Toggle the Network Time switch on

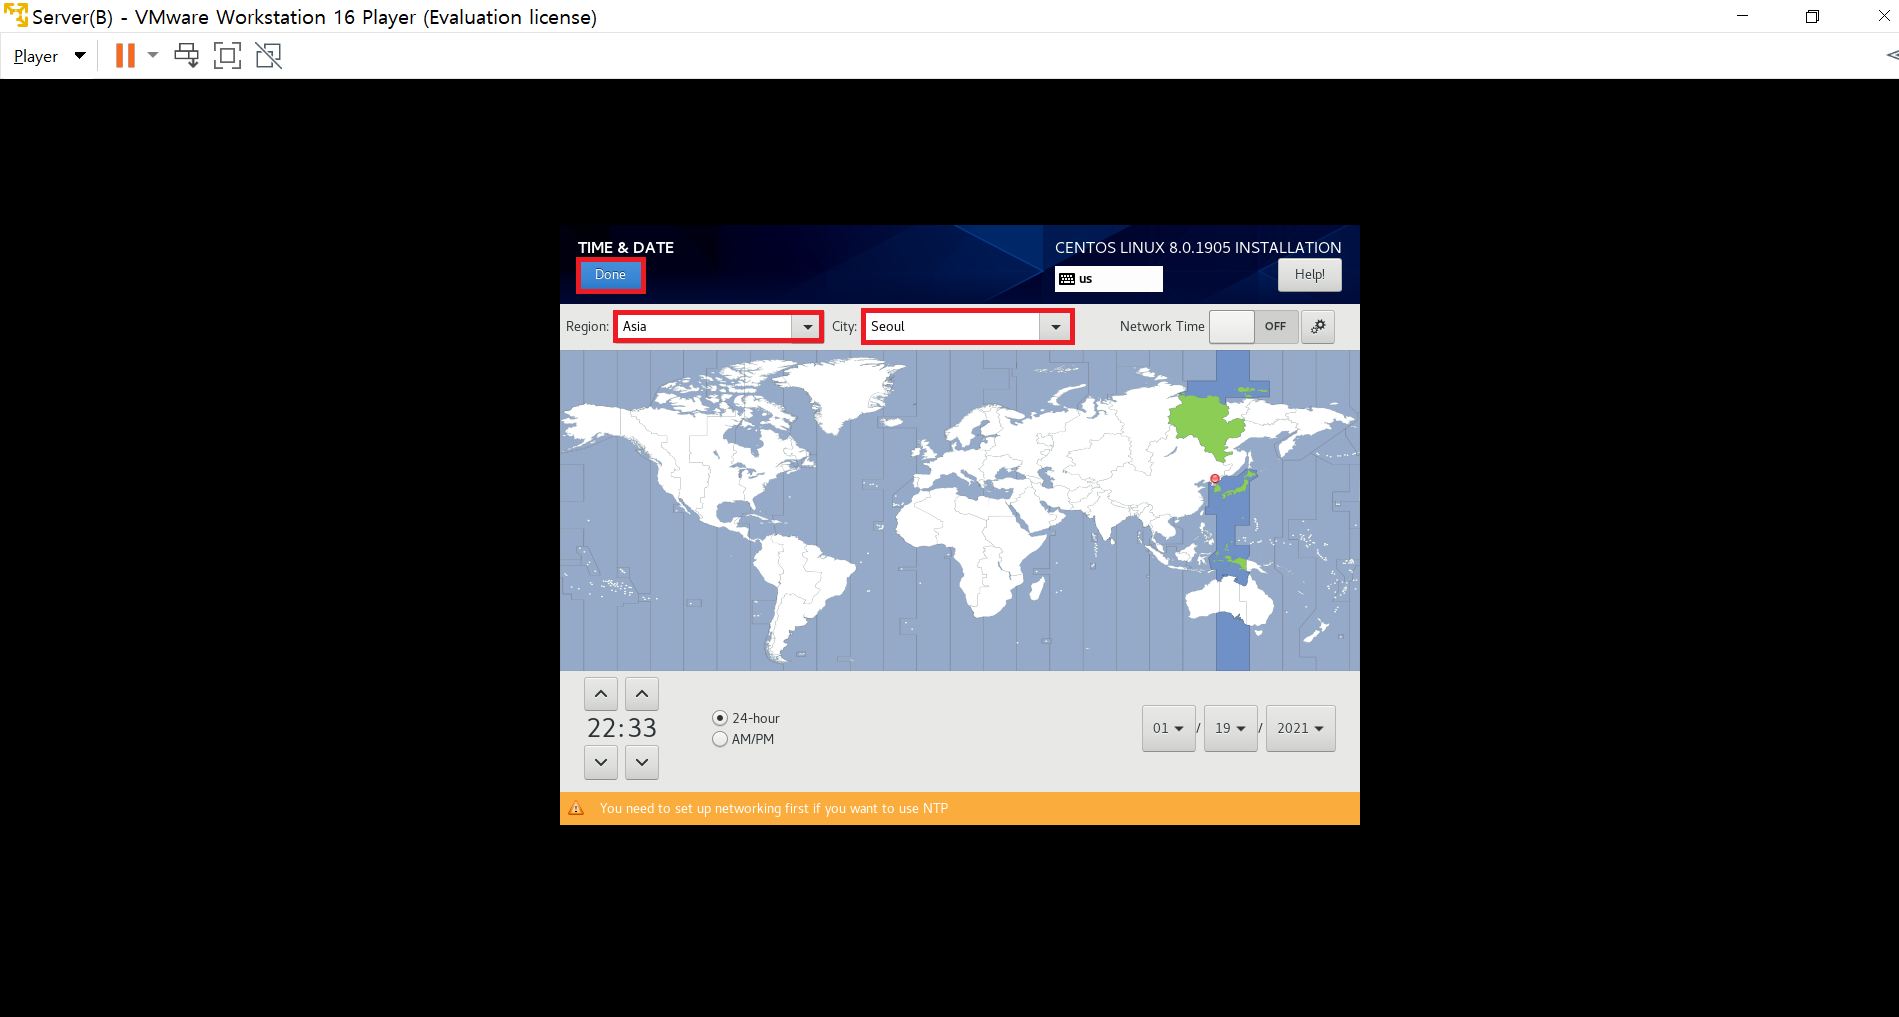click(1253, 327)
